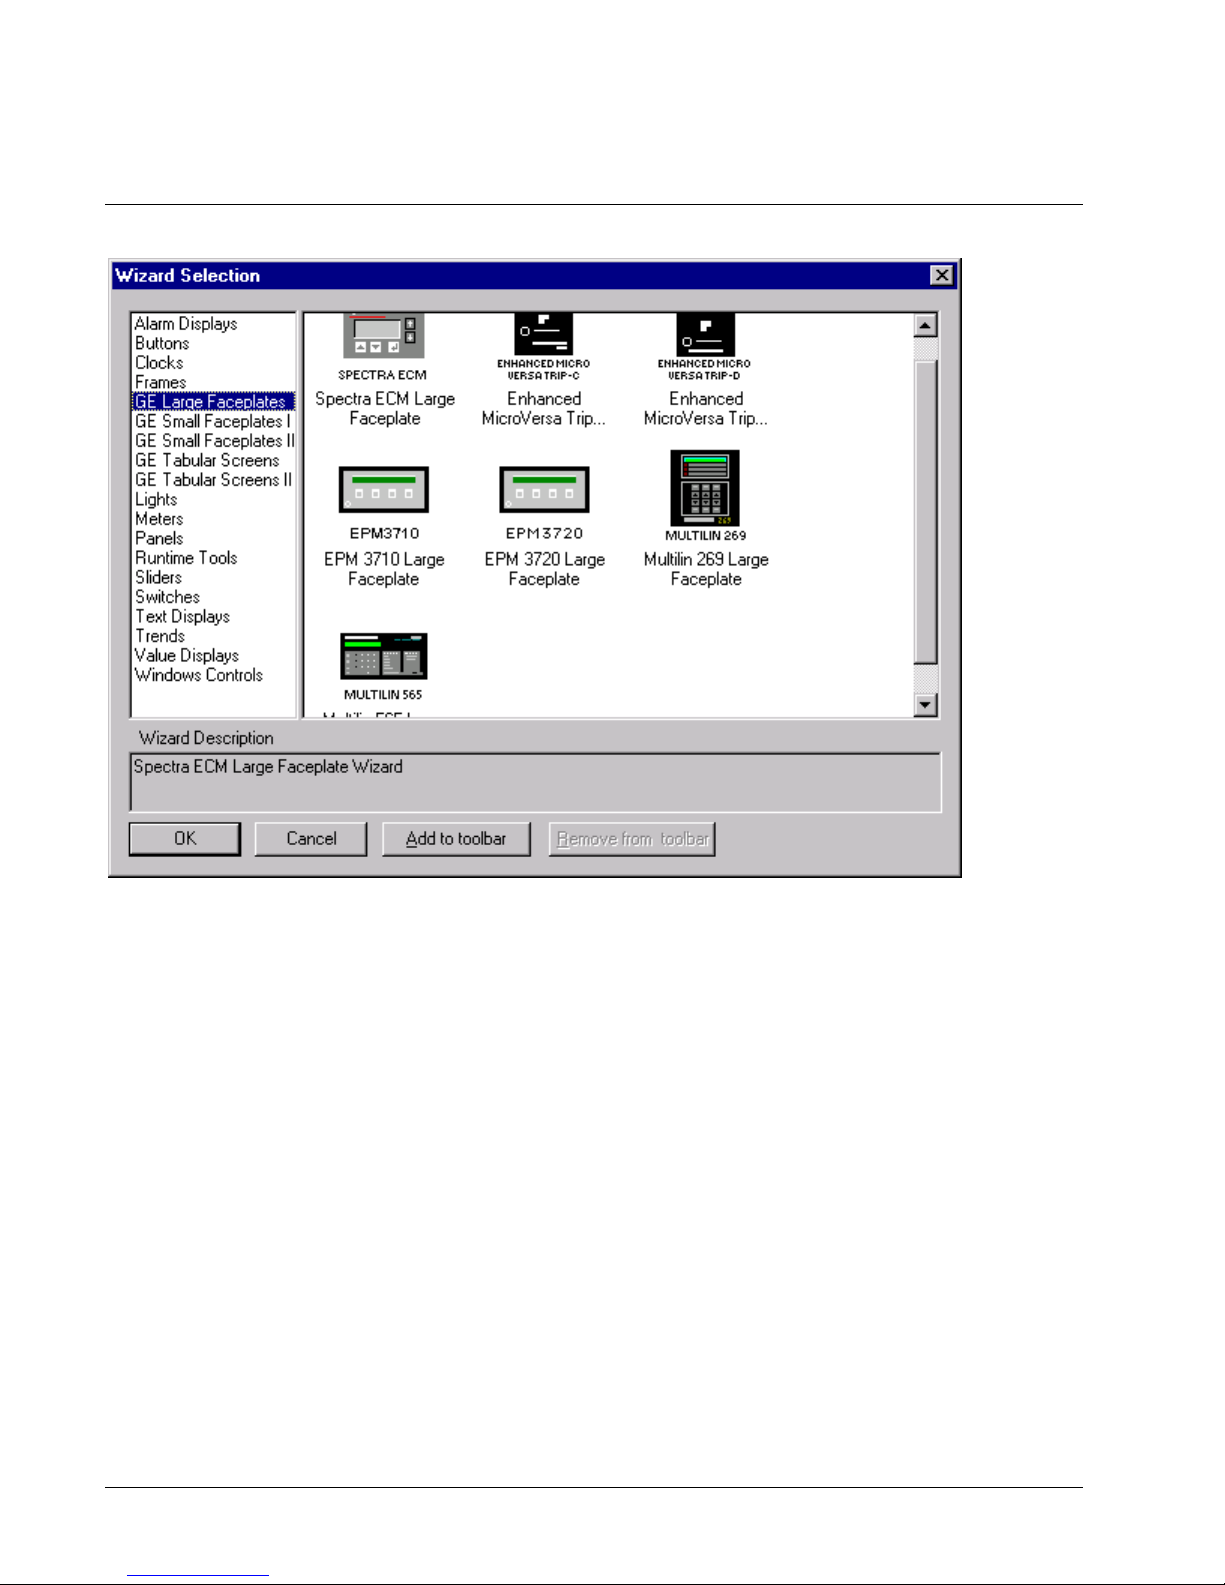Image resolution: width=1225 pixels, height=1585 pixels.
Task: Select Buttons in the category list
Action: 162,343
